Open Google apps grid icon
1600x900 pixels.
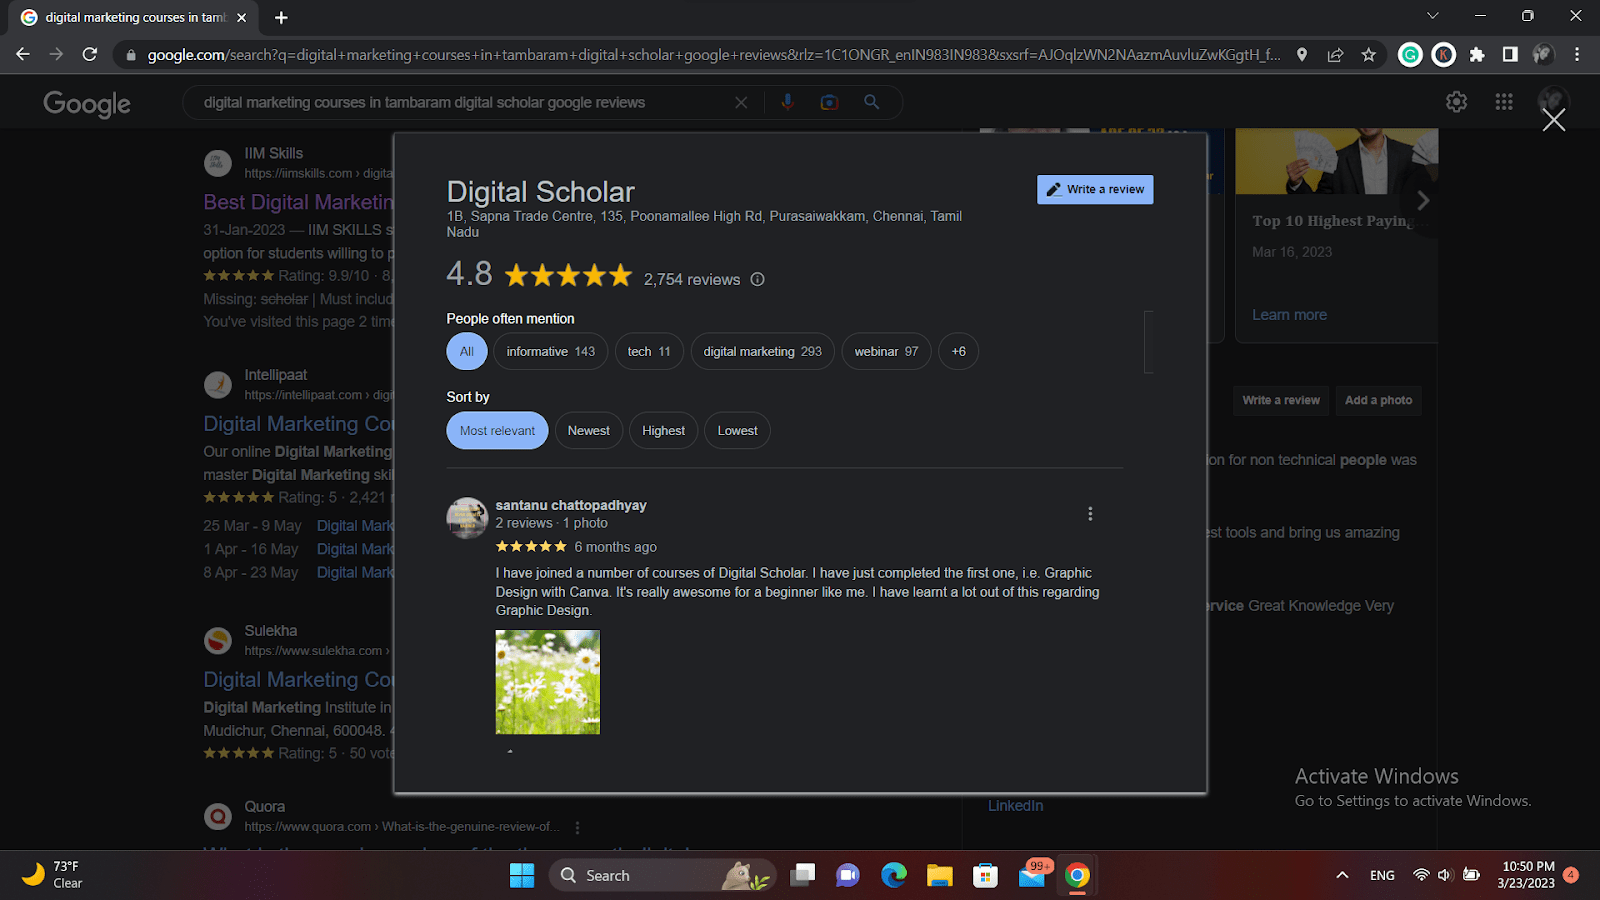[1504, 102]
